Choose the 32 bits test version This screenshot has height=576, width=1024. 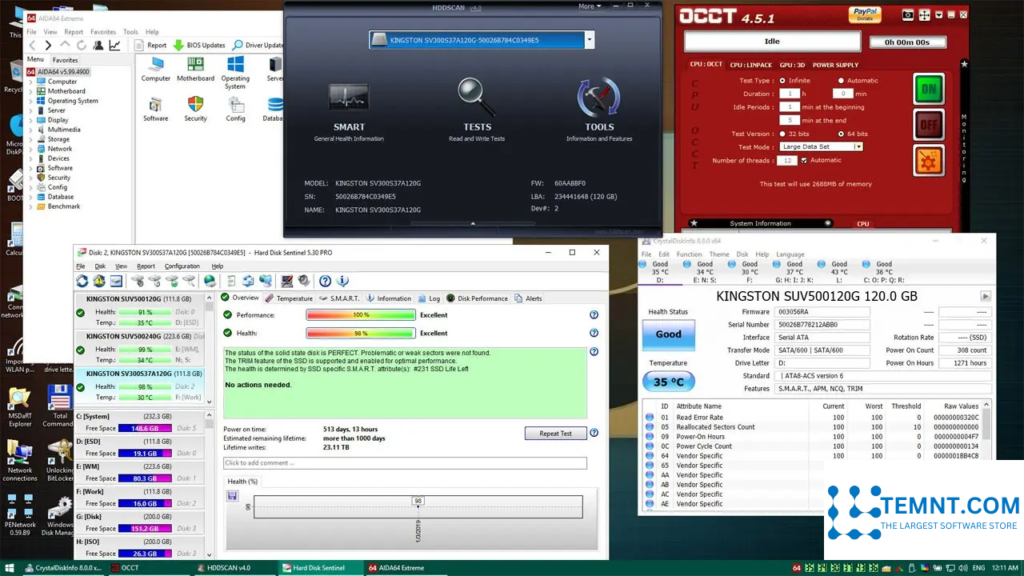tap(782, 133)
